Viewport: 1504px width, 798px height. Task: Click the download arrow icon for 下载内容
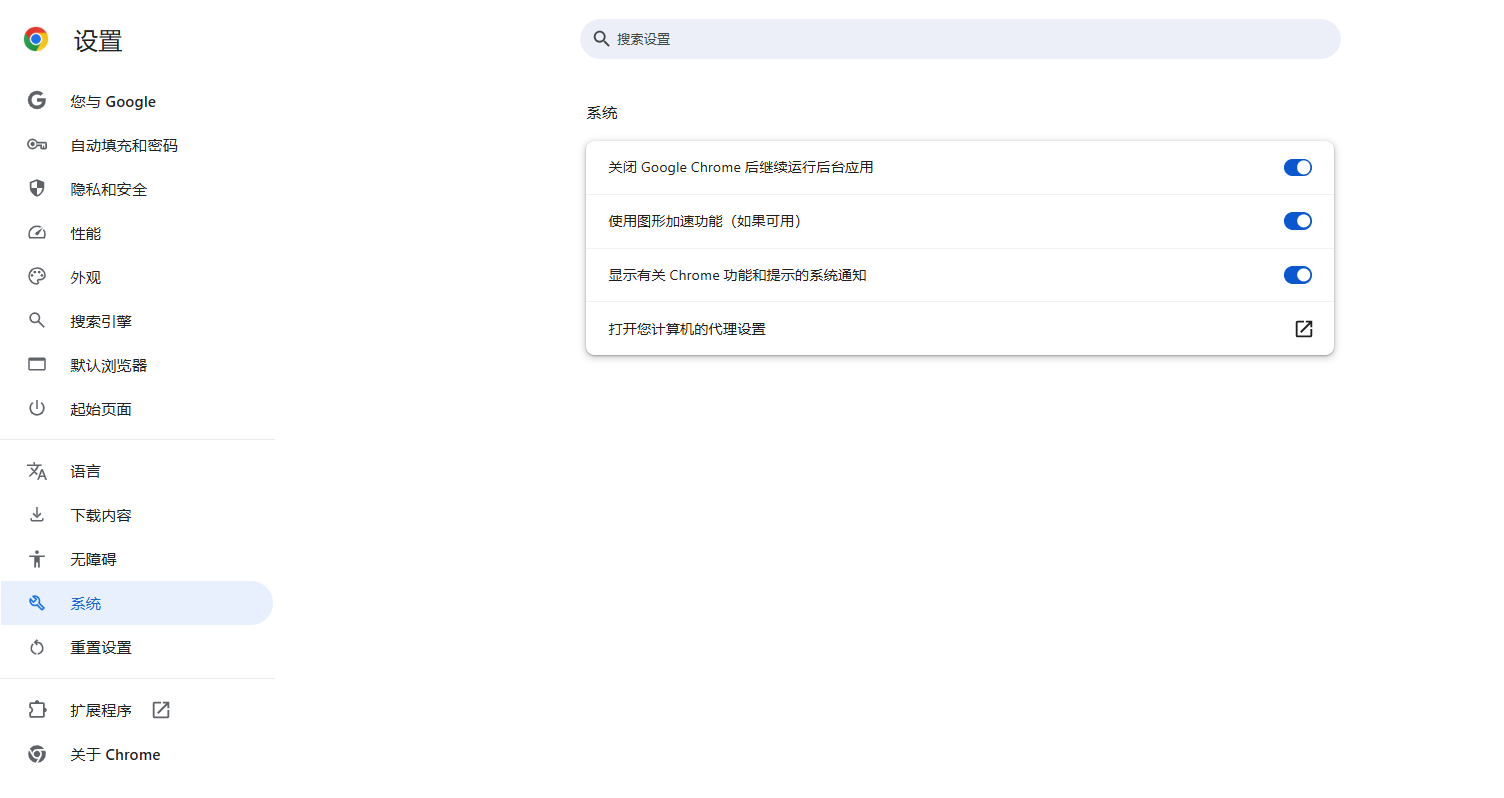point(37,515)
